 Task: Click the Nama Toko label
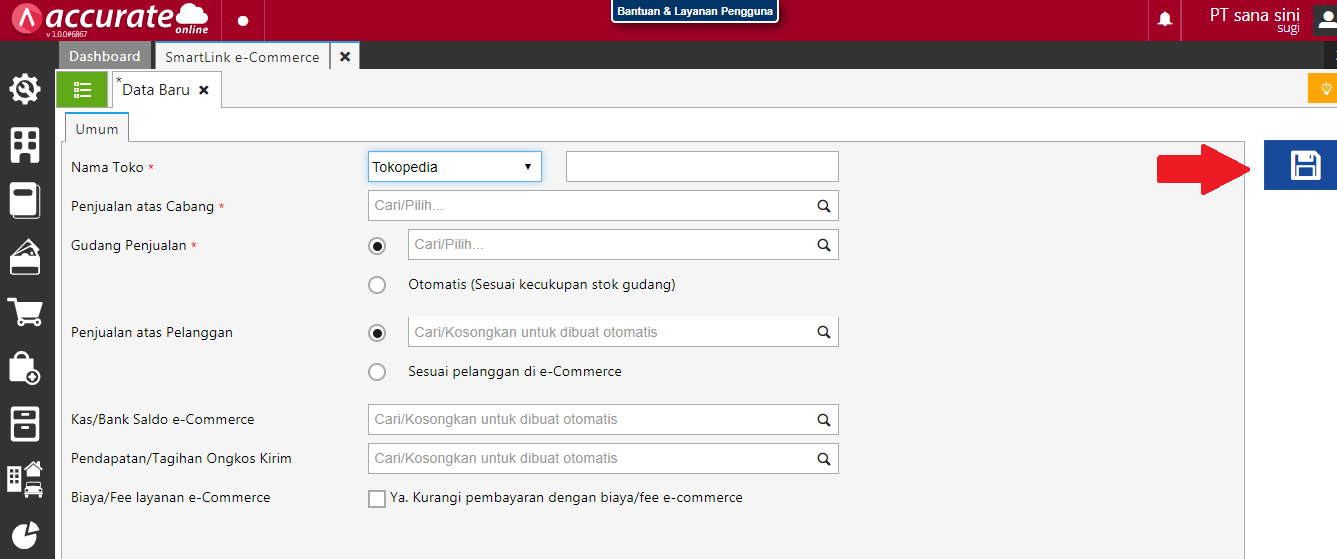point(107,168)
